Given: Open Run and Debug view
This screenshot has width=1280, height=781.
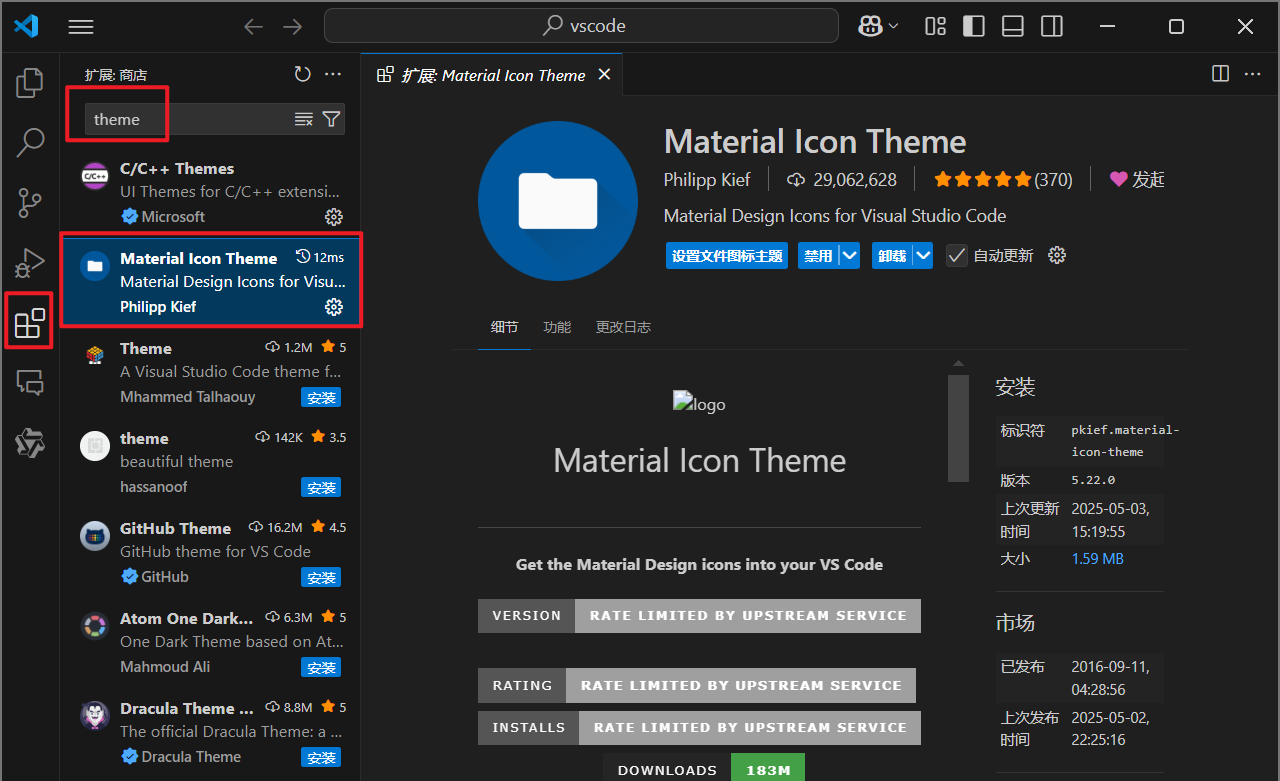Looking at the screenshot, I should pos(30,263).
